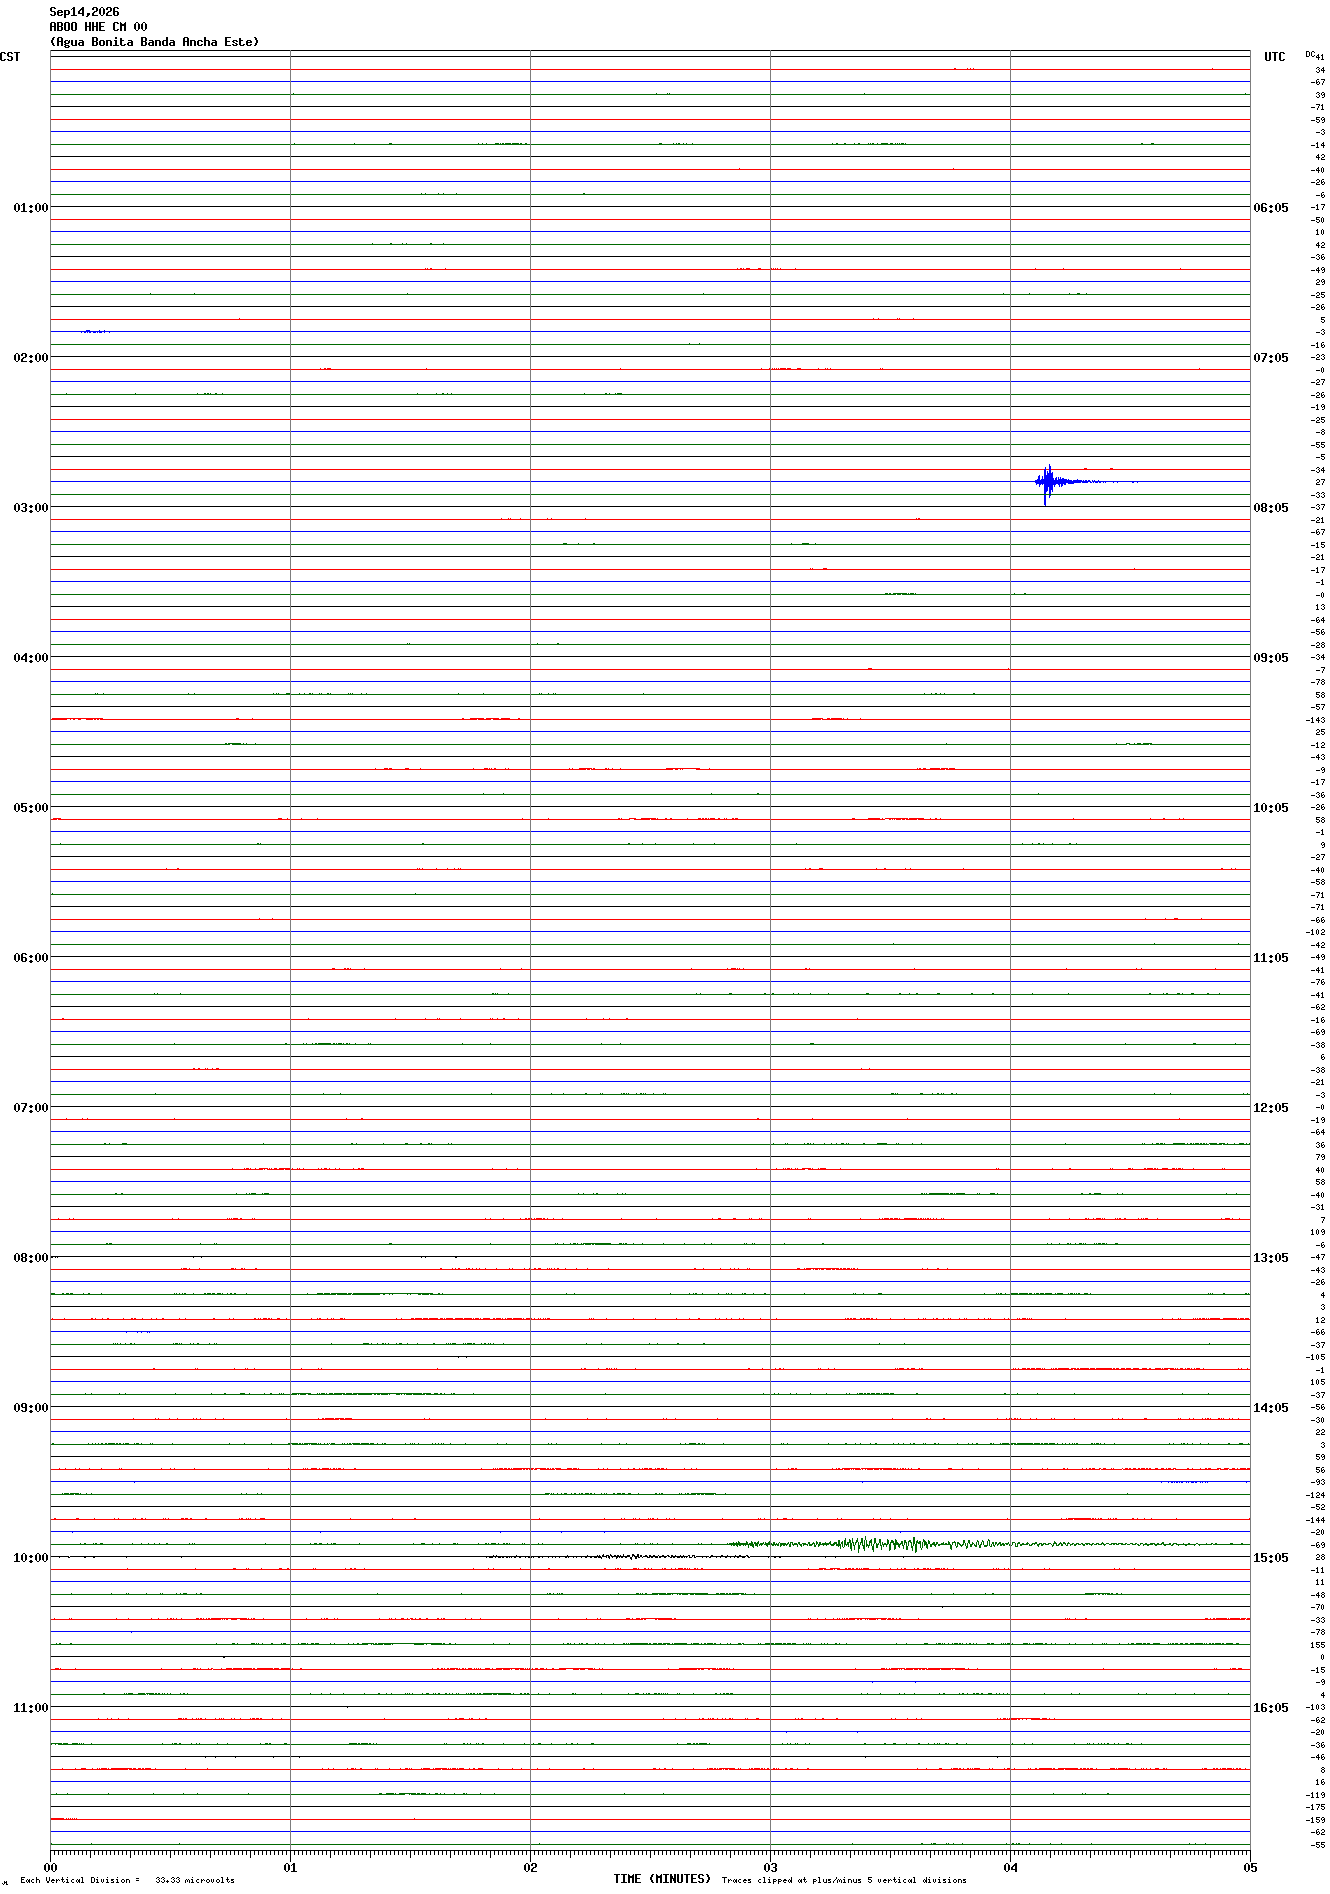Select the 07:00 CST time marker
The image size is (1330, 1894).
point(31,1108)
